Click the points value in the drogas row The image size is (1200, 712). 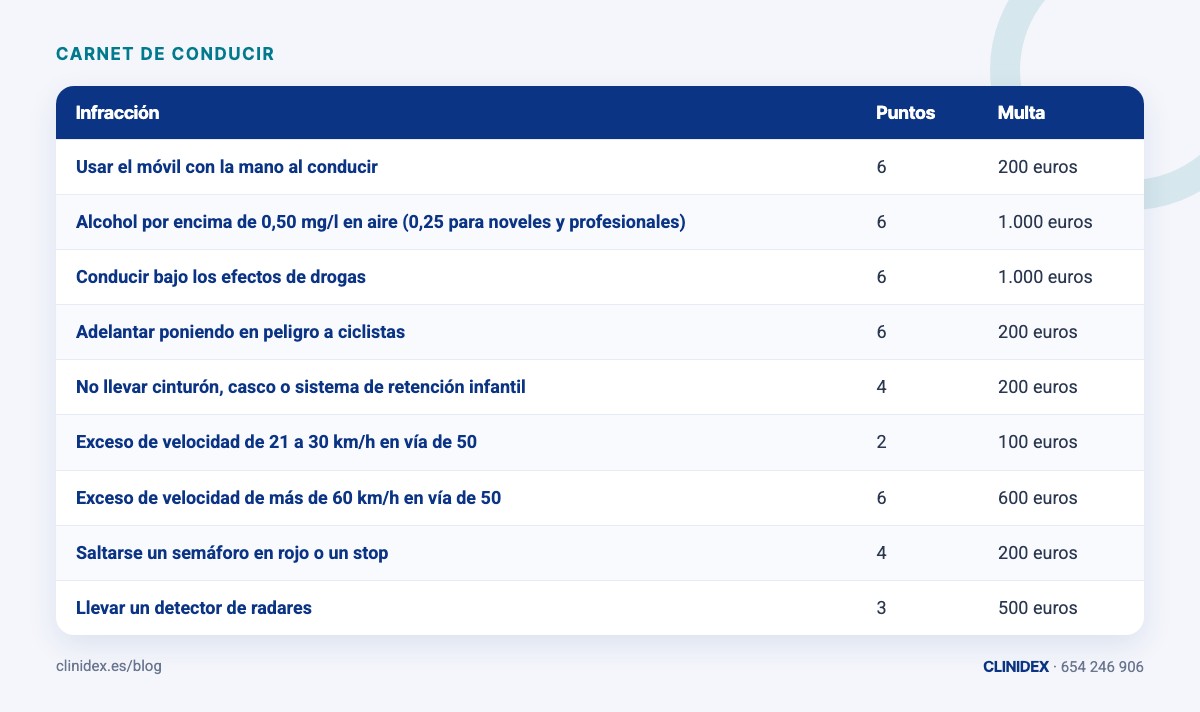point(881,277)
